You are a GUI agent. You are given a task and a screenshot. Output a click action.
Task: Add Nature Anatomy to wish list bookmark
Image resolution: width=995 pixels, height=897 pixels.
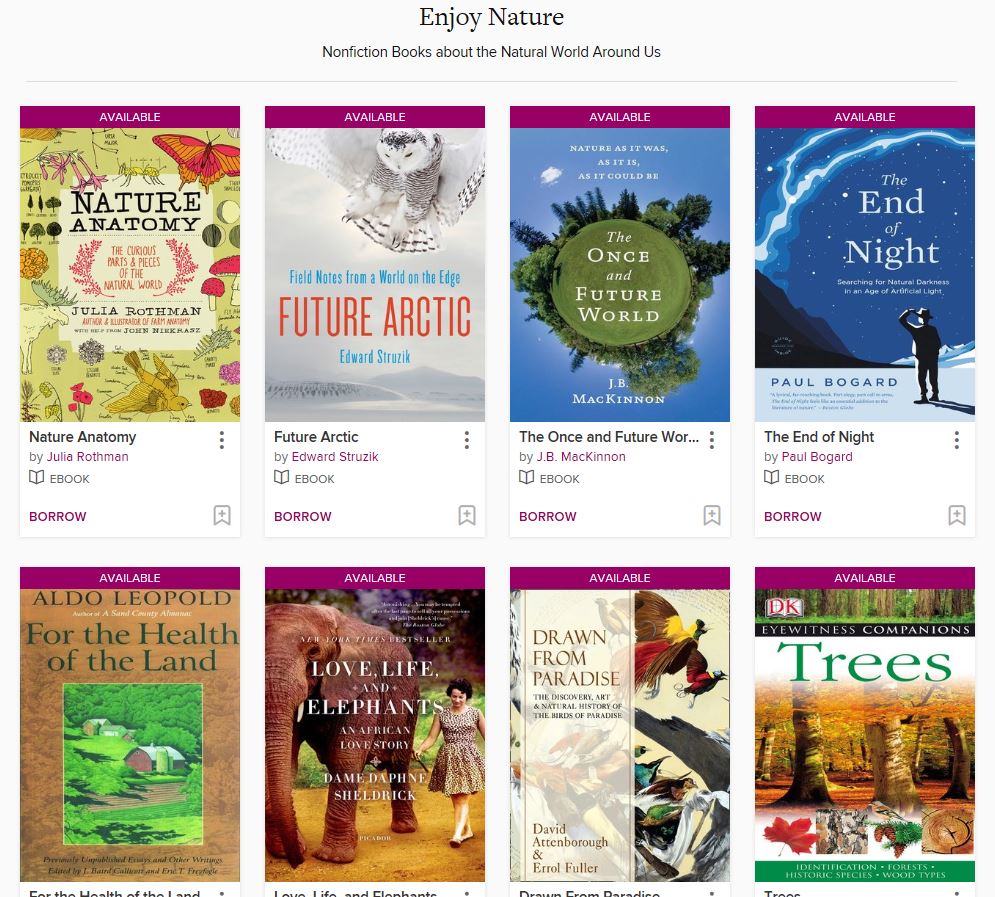(x=221, y=515)
